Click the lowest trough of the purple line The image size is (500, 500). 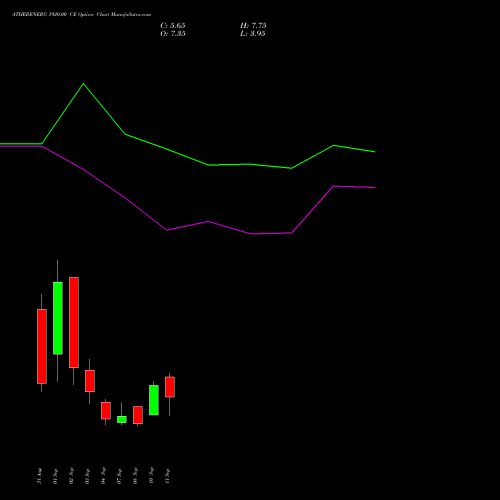point(251,234)
